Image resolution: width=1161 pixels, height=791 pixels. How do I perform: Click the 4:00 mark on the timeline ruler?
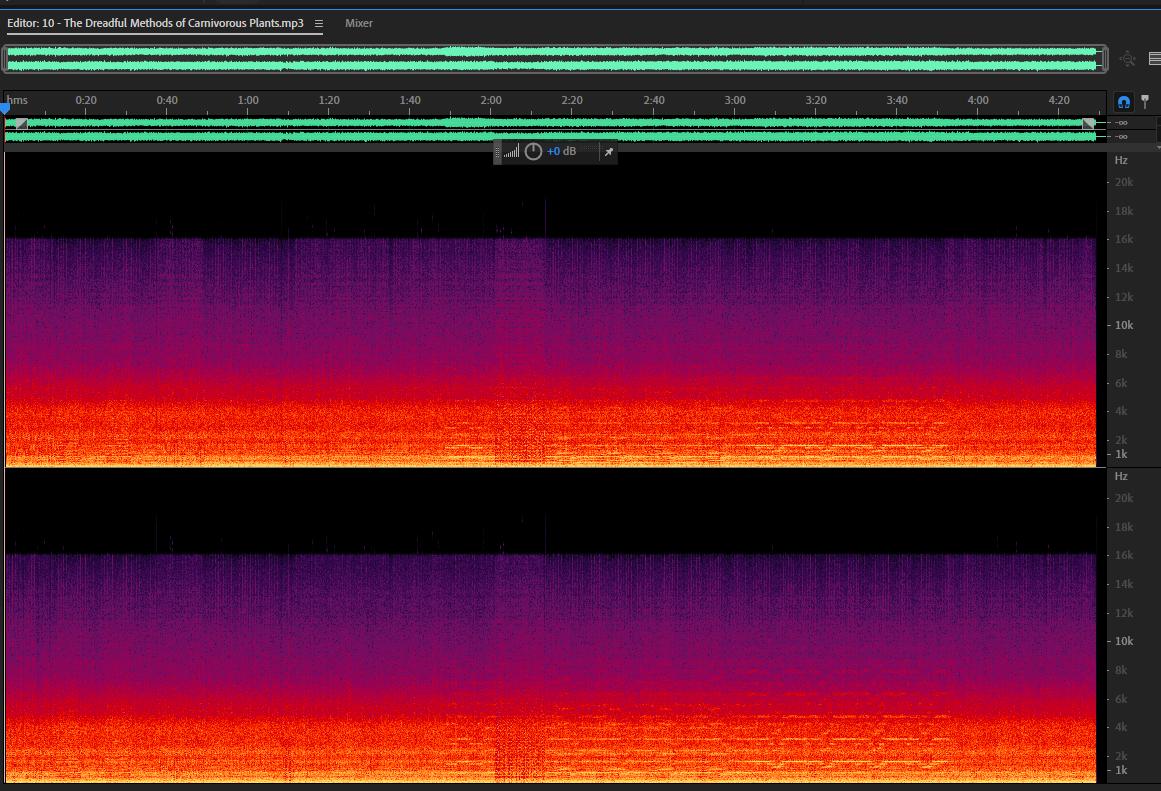coord(977,100)
